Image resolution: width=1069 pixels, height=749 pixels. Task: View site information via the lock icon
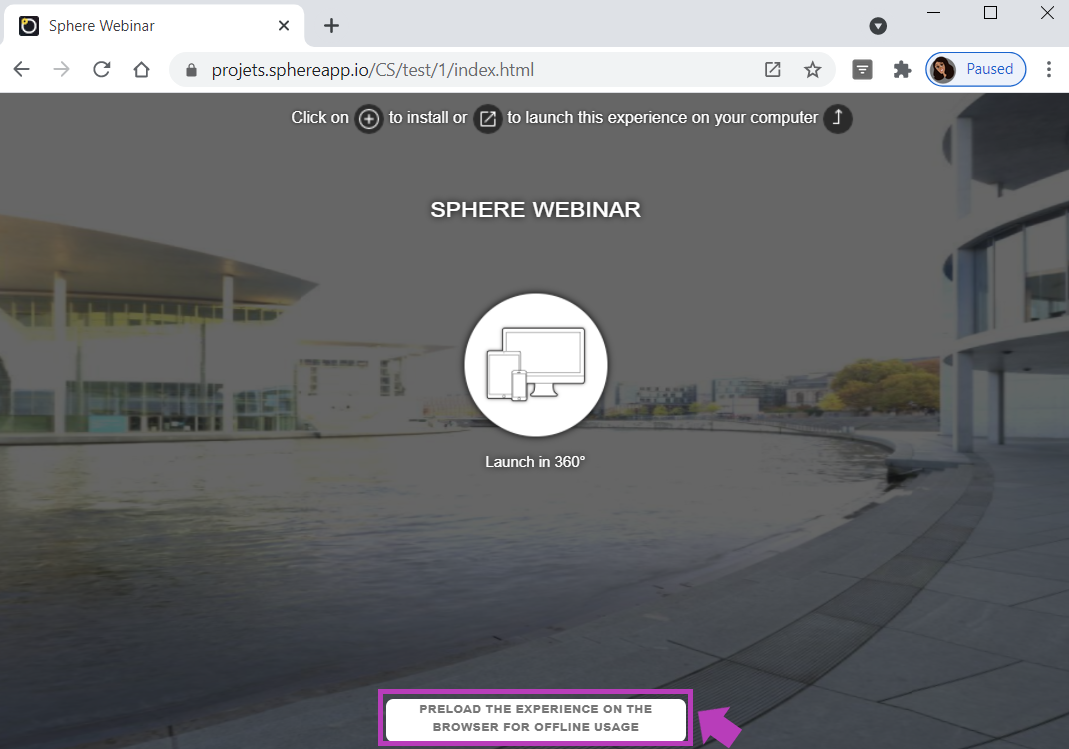pyautogui.click(x=191, y=70)
